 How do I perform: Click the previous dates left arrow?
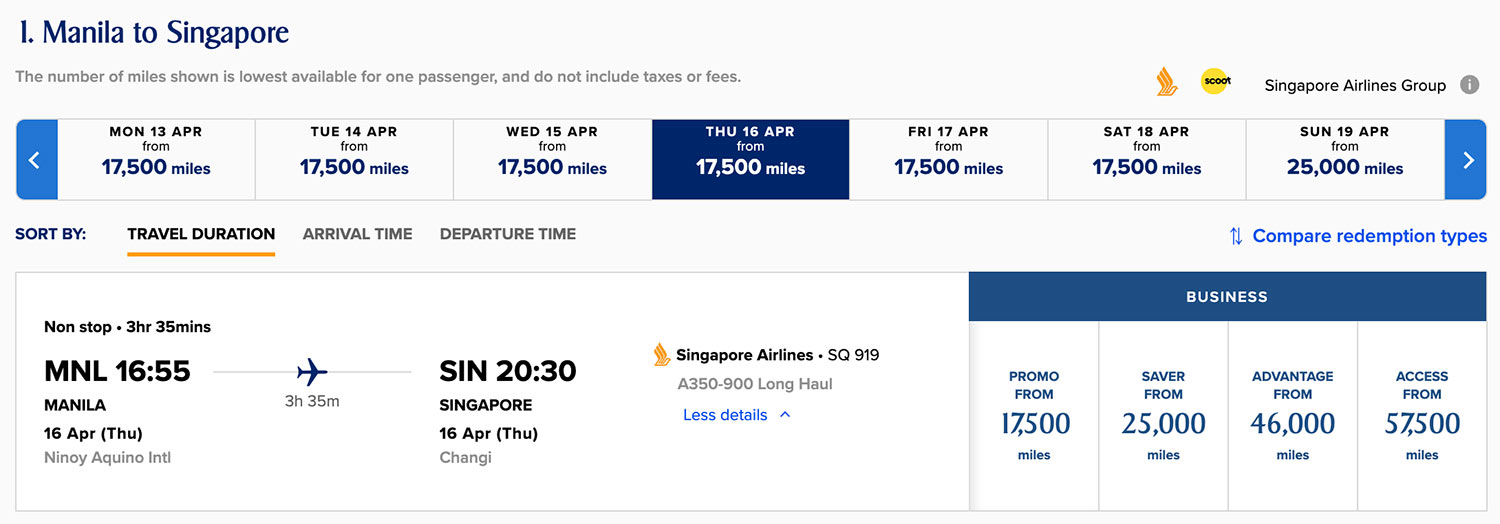[36, 160]
